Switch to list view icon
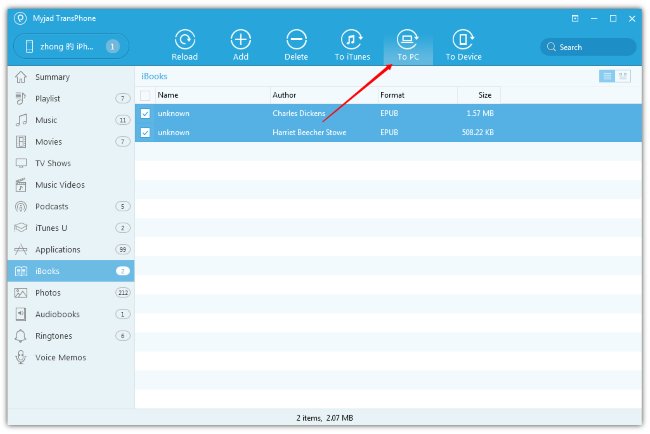The image size is (650, 434). 607,76
